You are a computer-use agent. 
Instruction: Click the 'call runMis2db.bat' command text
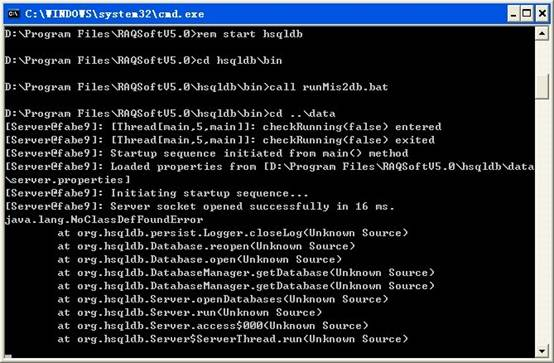pos(329,87)
